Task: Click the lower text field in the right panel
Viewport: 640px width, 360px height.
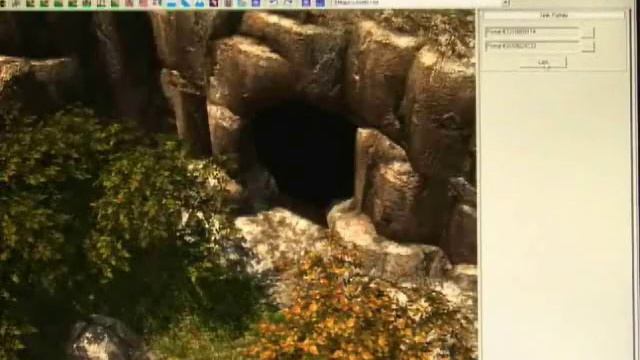Action: 532,46
